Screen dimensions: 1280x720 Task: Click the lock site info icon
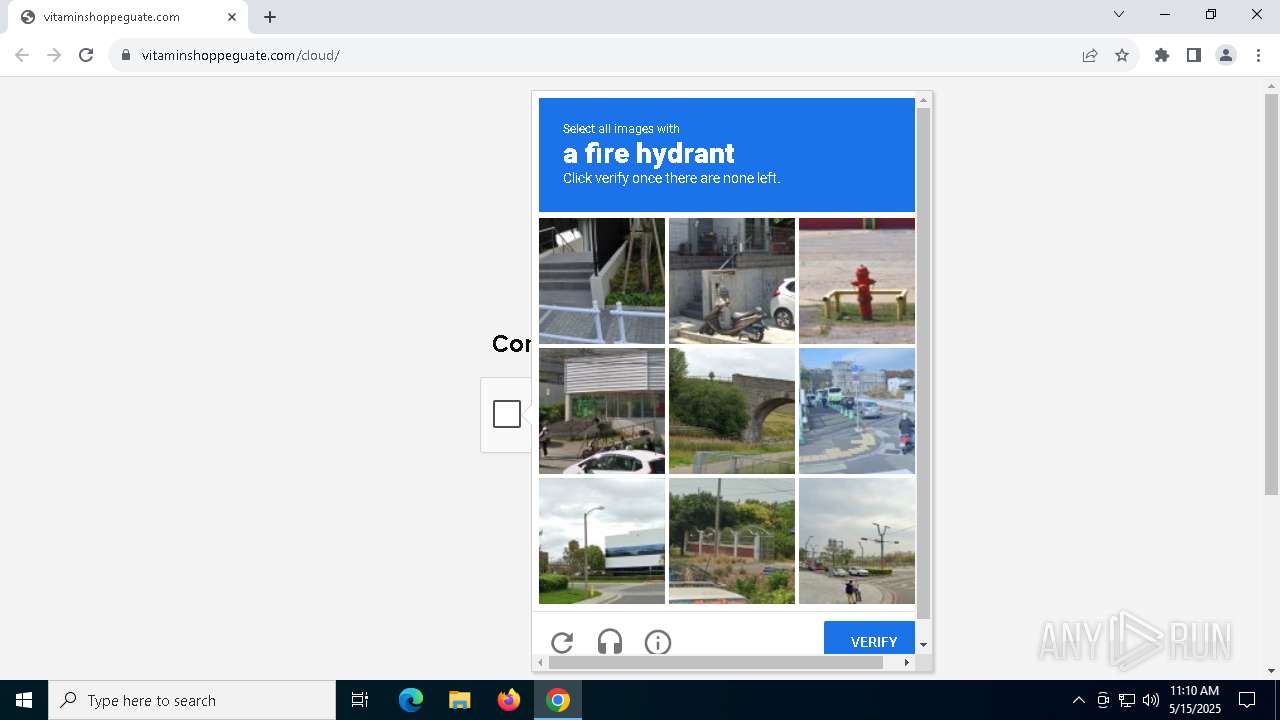point(126,55)
